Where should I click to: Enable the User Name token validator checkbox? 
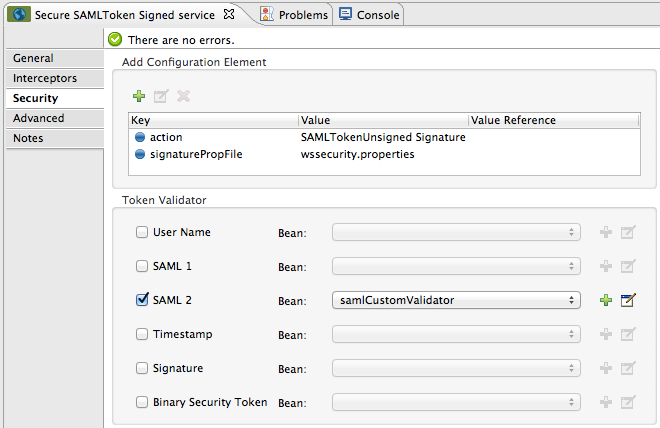point(141,232)
